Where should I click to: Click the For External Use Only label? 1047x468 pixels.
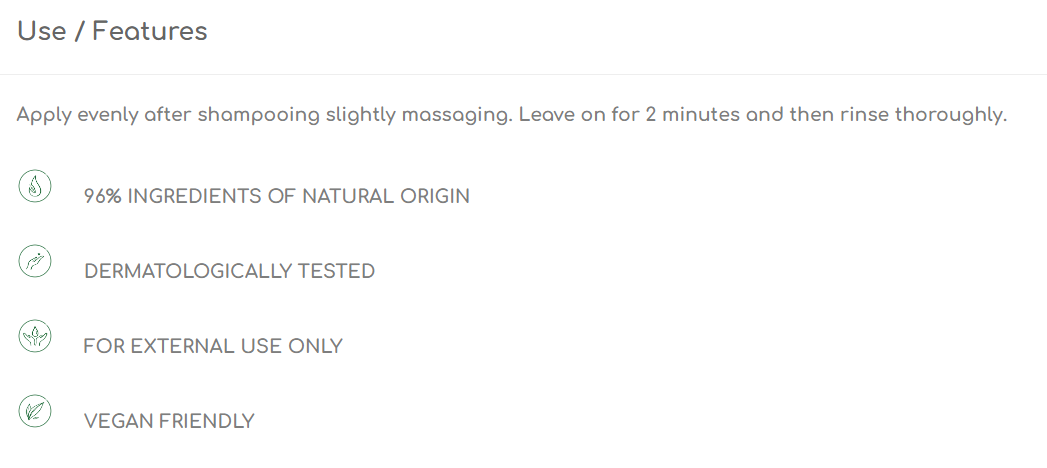coord(212,346)
